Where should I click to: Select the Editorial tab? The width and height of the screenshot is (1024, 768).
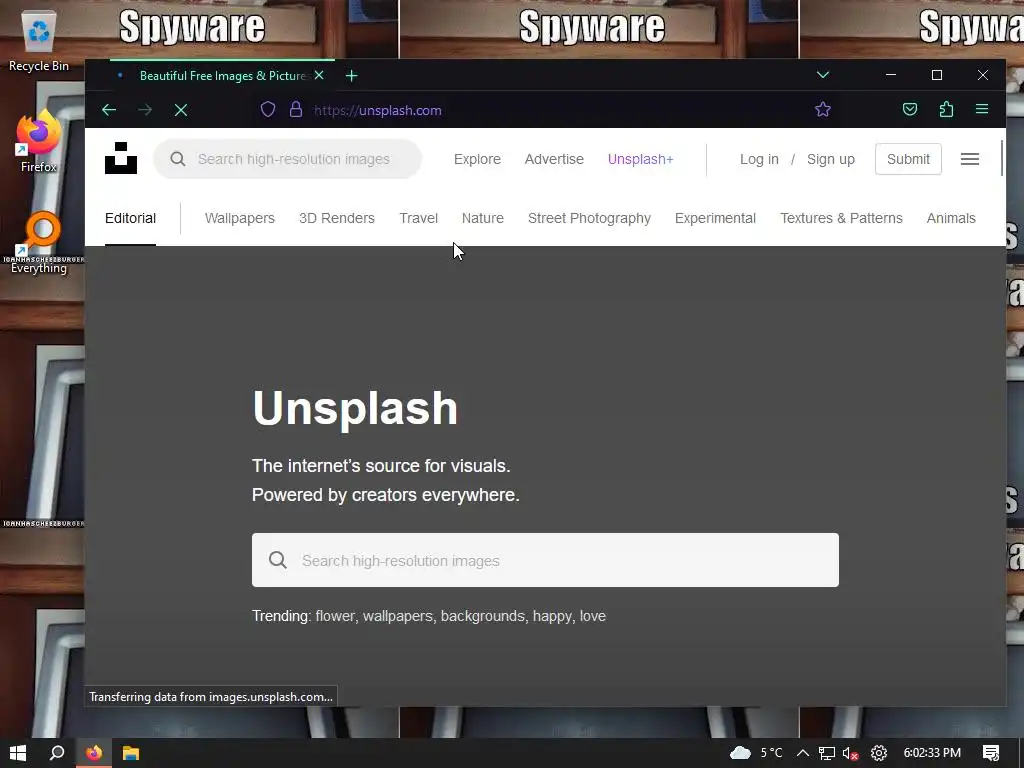coord(131,218)
